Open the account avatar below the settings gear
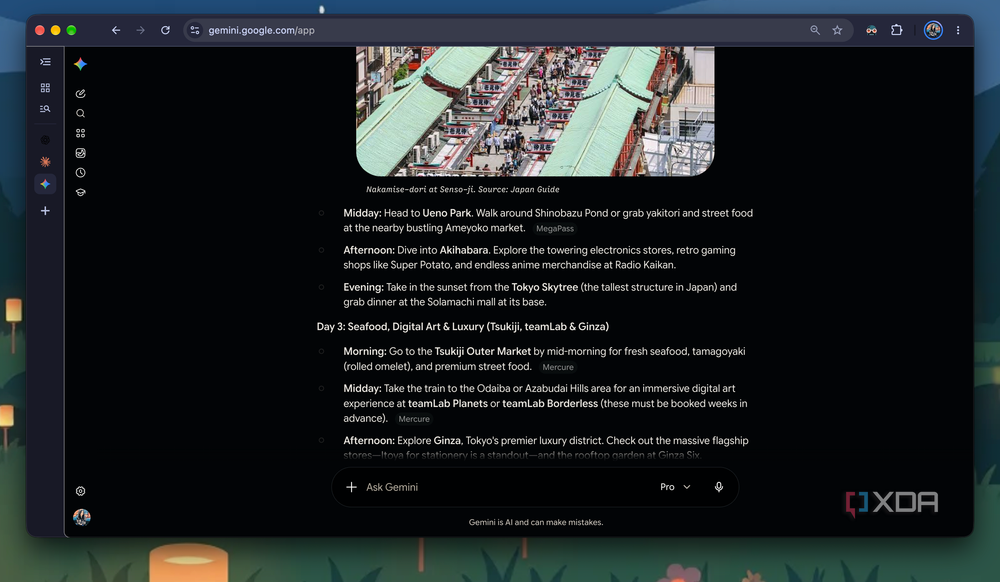The width and height of the screenshot is (1000, 582). point(82,517)
